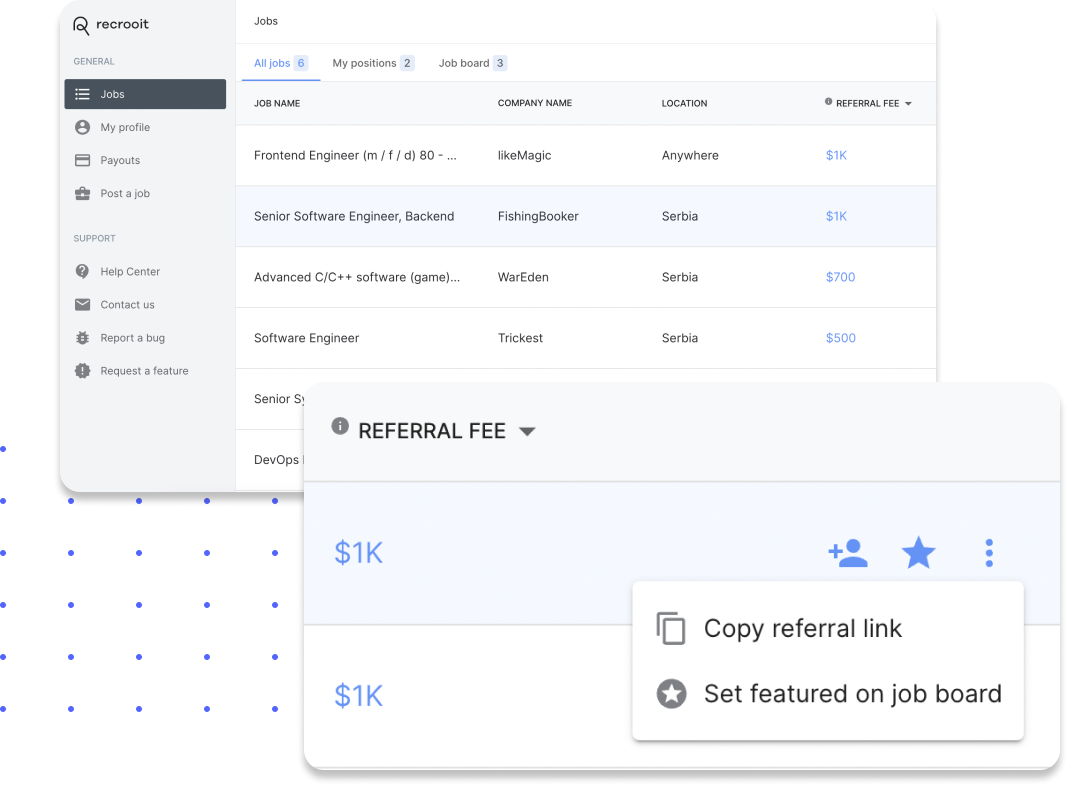Toggle the blue star featured icon

pos(918,553)
